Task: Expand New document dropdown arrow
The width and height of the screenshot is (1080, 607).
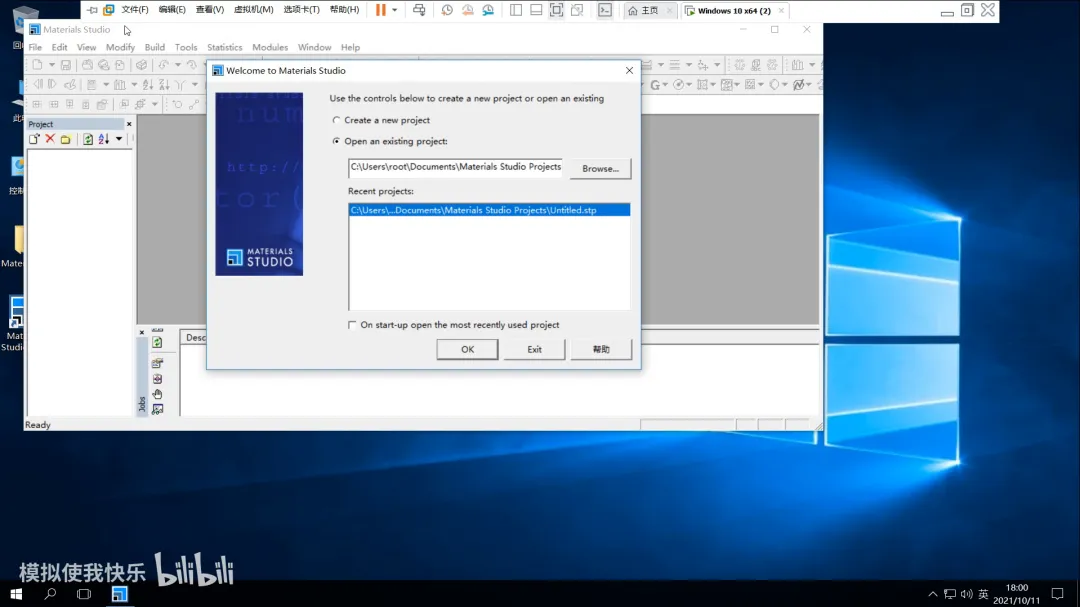Action: click(52, 65)
